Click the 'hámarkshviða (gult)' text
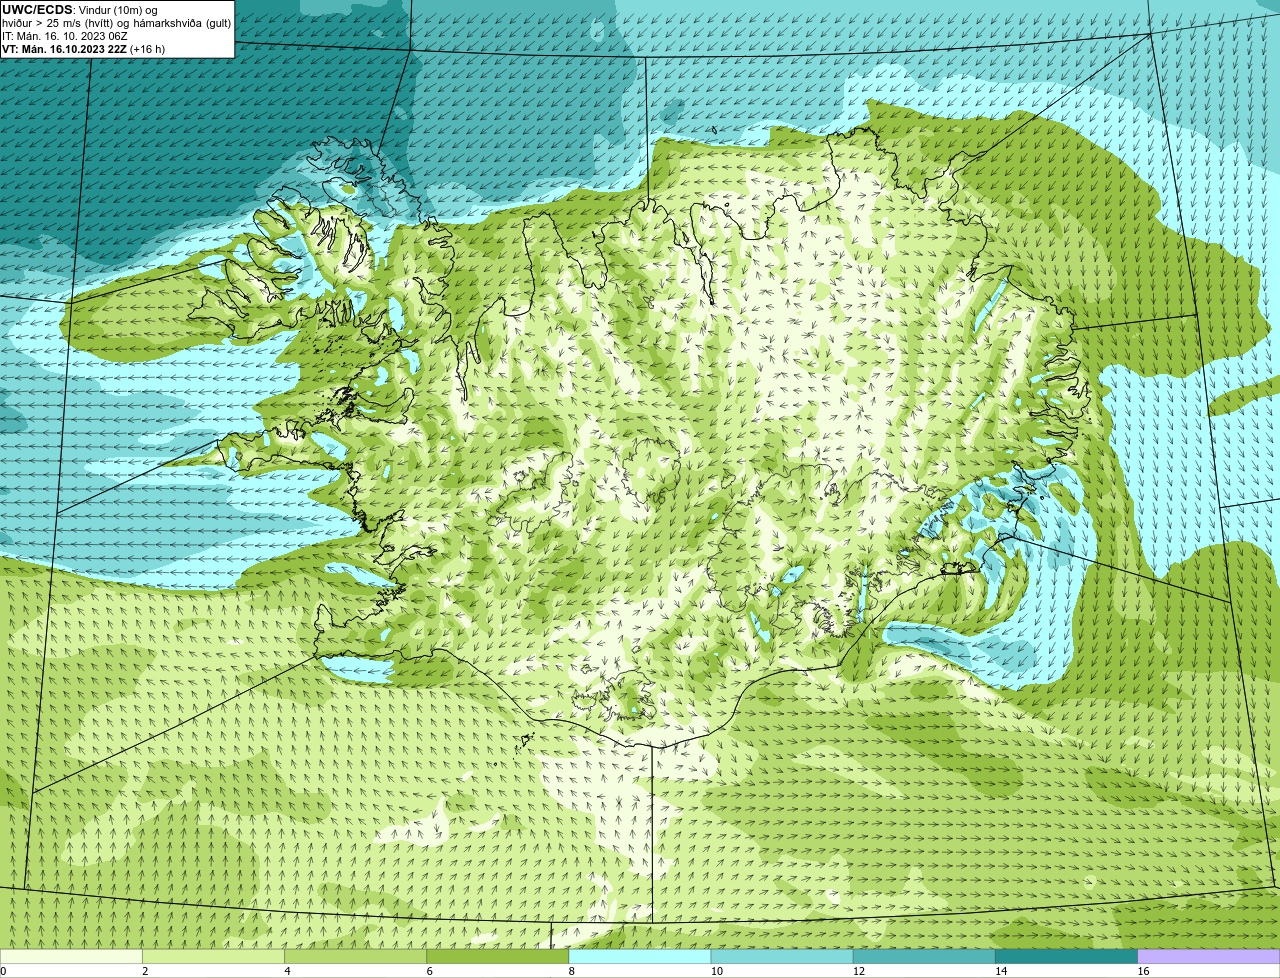 tap(182, 23)
